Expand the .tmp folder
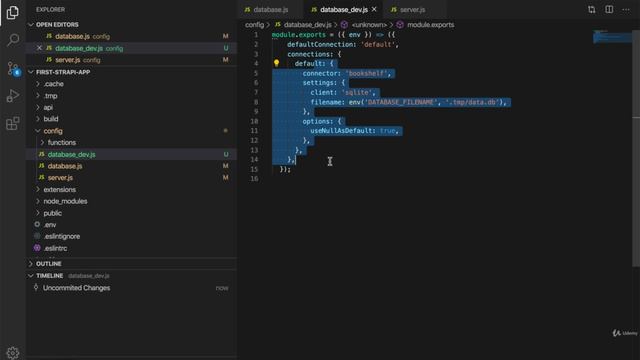Image resolution: width=640 pixels, height=360 pixels. tap(51, 96)
